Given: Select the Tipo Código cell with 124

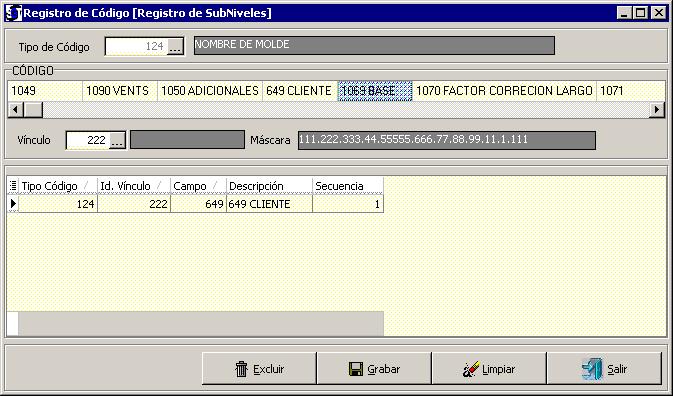Looking at the screenshot, I should (x=58, y=203).
